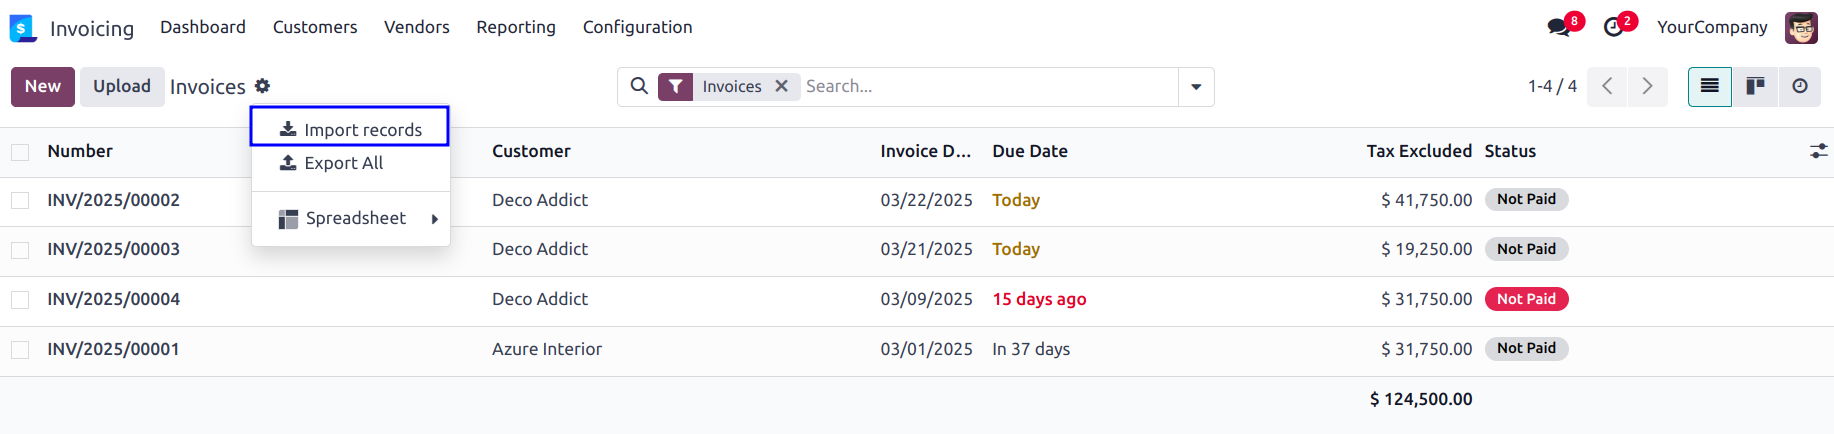Viewport: 1834px width, 434px height.
Task: Sort by the Invoice Date column header
Action: [x=926, y=151]
